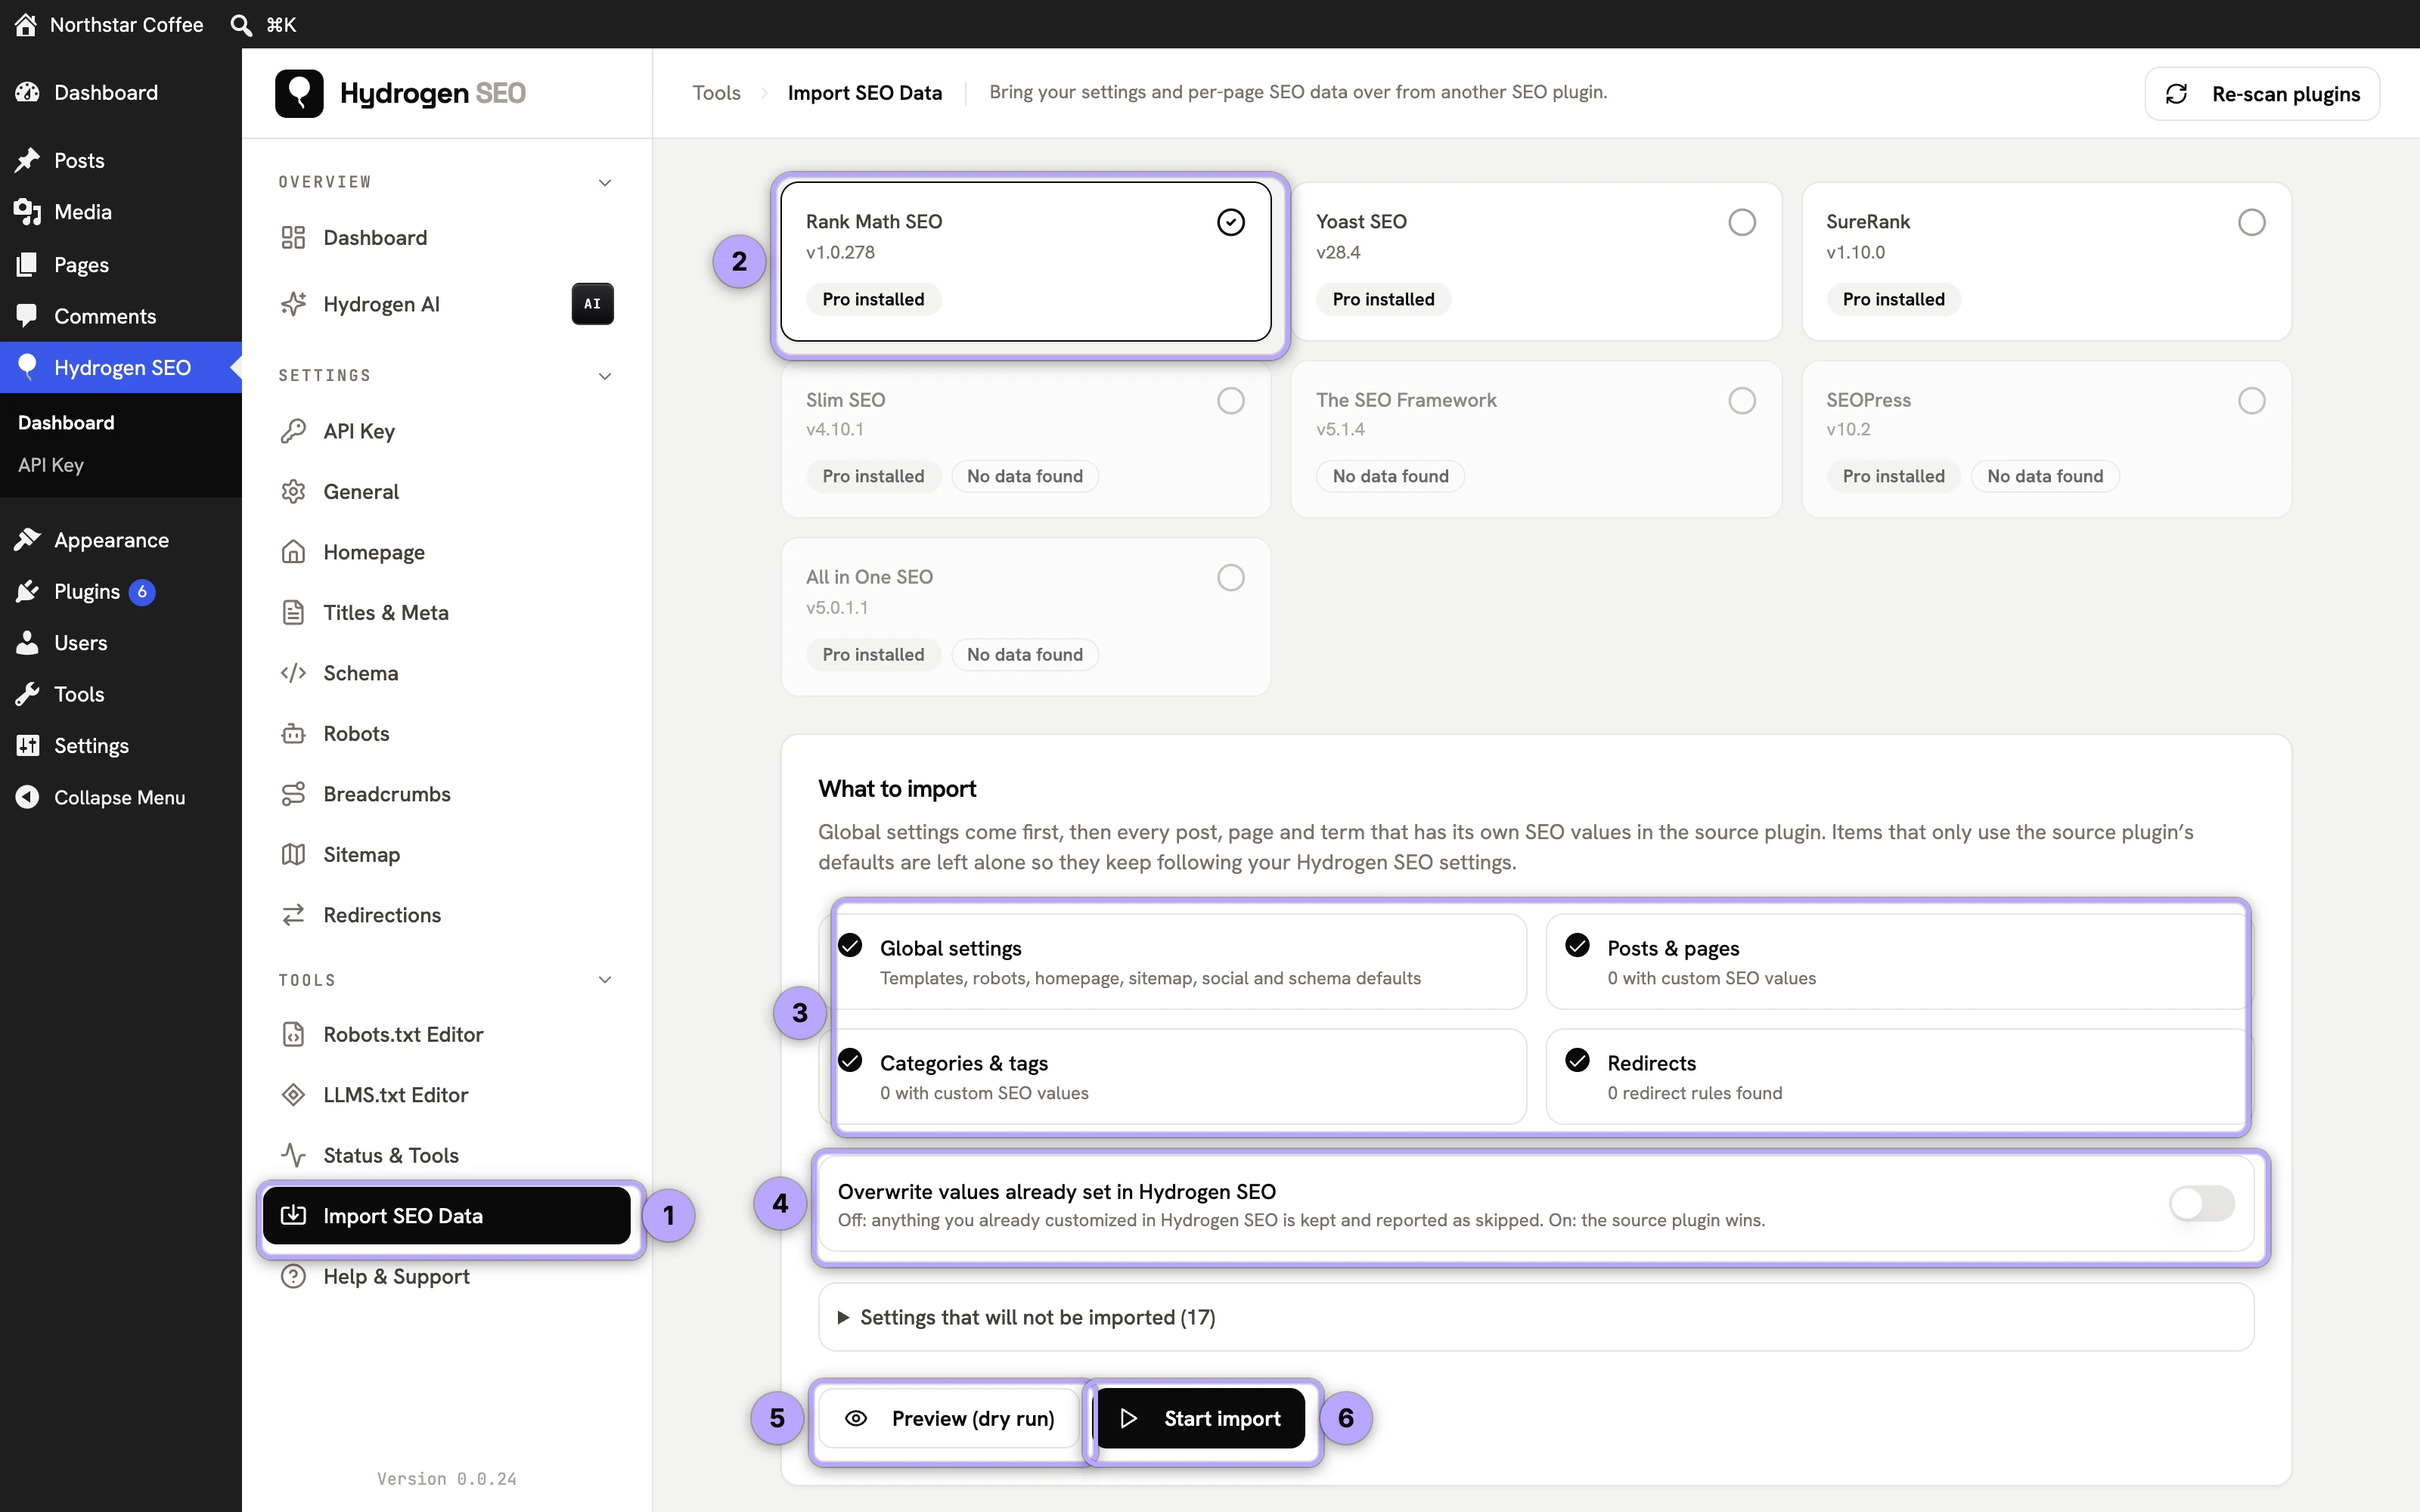Click the Sitemap map icon

pos(293,855)
